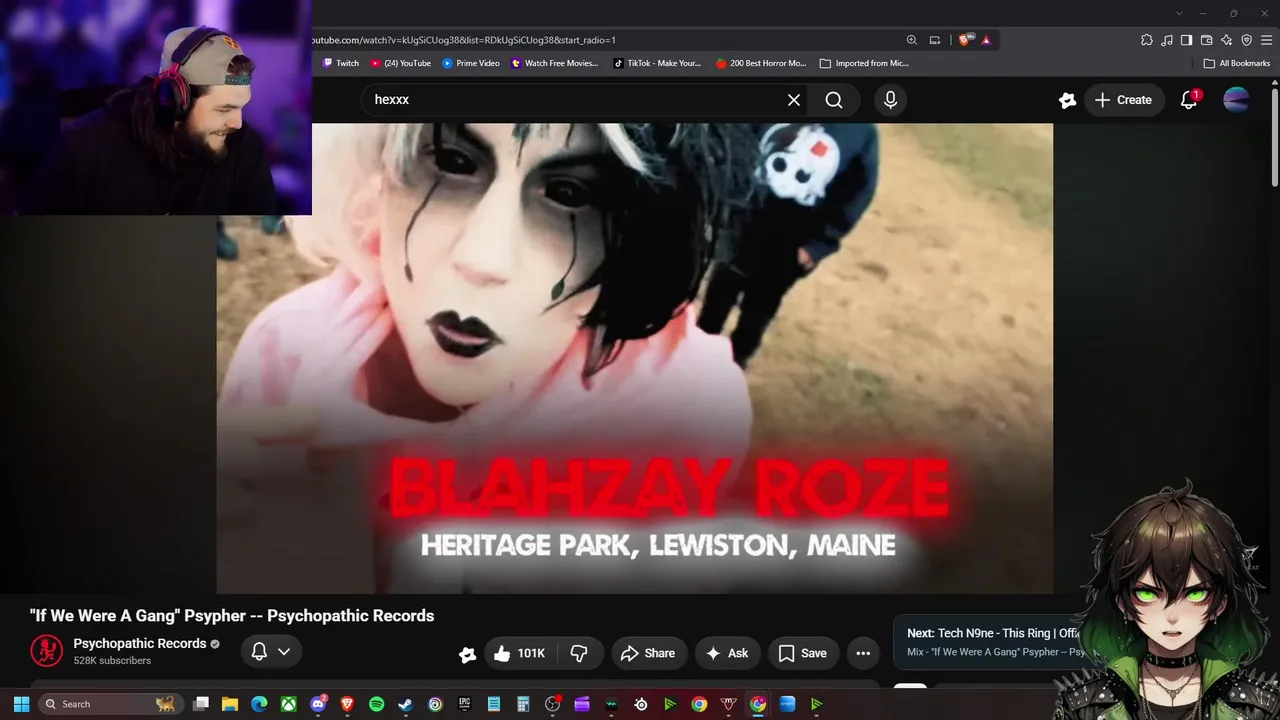
Task: Open the (24) YouTube bookmark
Action: coord(400,63)
